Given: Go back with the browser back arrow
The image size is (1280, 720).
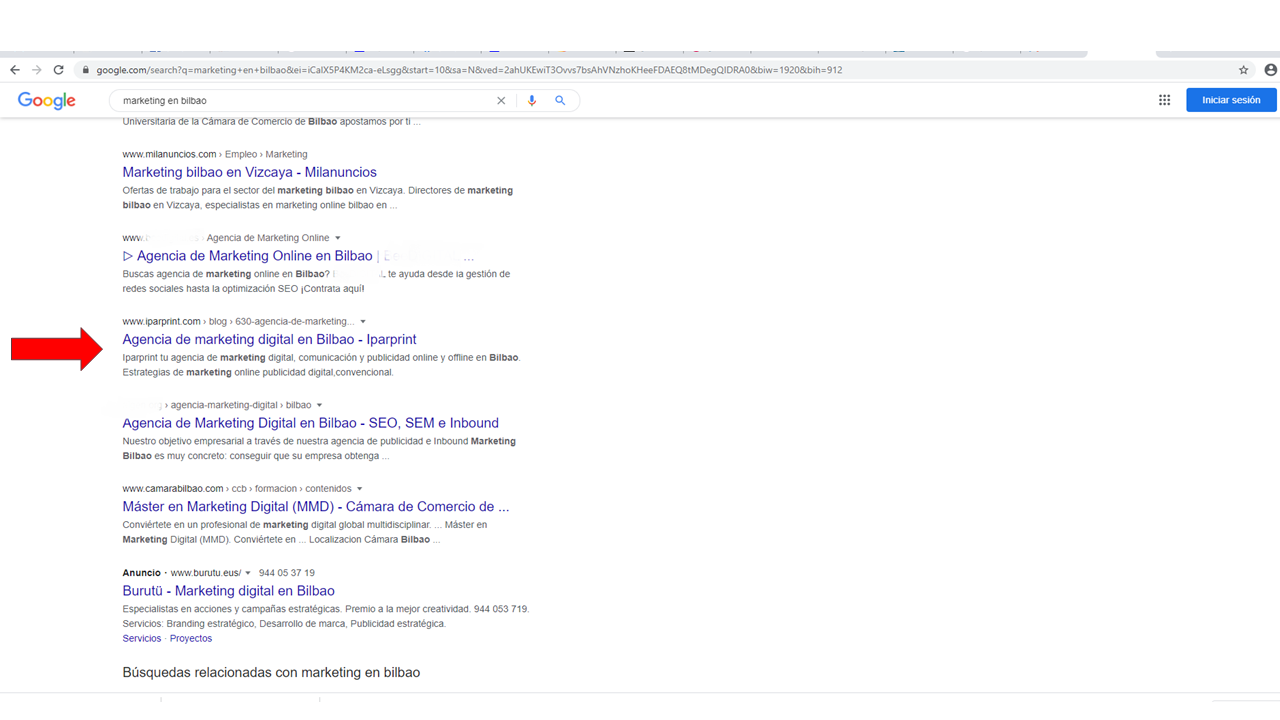Looking at the screenshot, I should coord(14,70).
